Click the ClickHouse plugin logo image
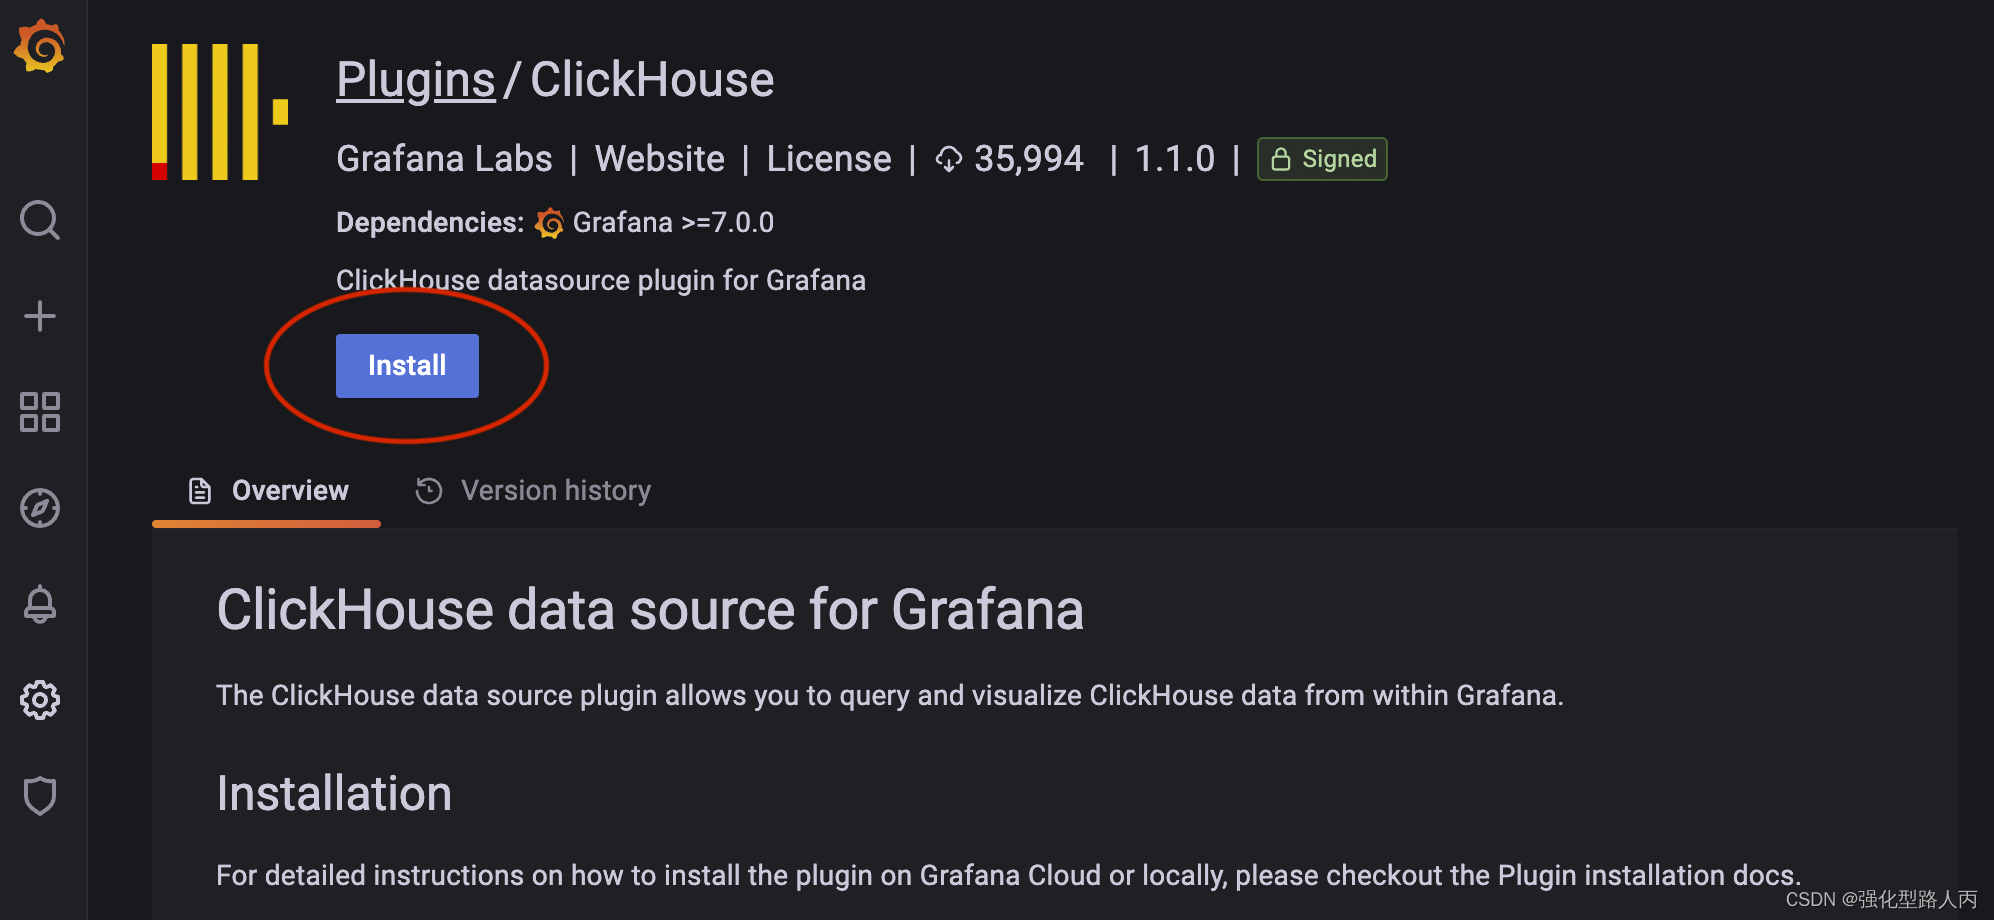The image size is (1994, 920). click(220, 110)
